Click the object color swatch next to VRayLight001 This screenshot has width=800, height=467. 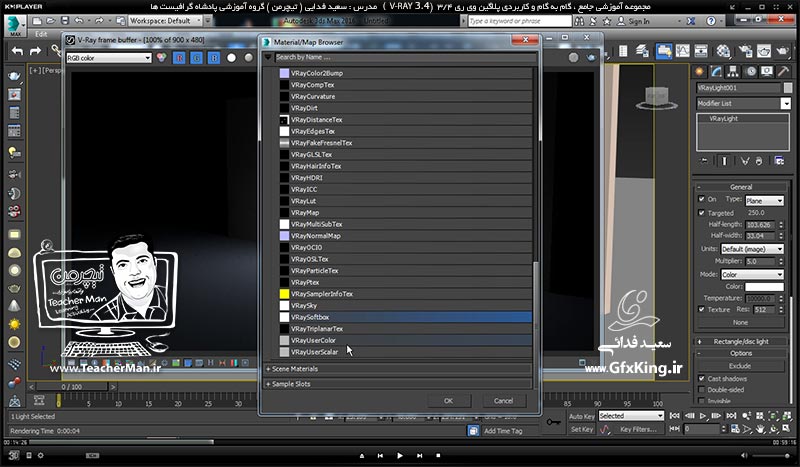(788, 88)
